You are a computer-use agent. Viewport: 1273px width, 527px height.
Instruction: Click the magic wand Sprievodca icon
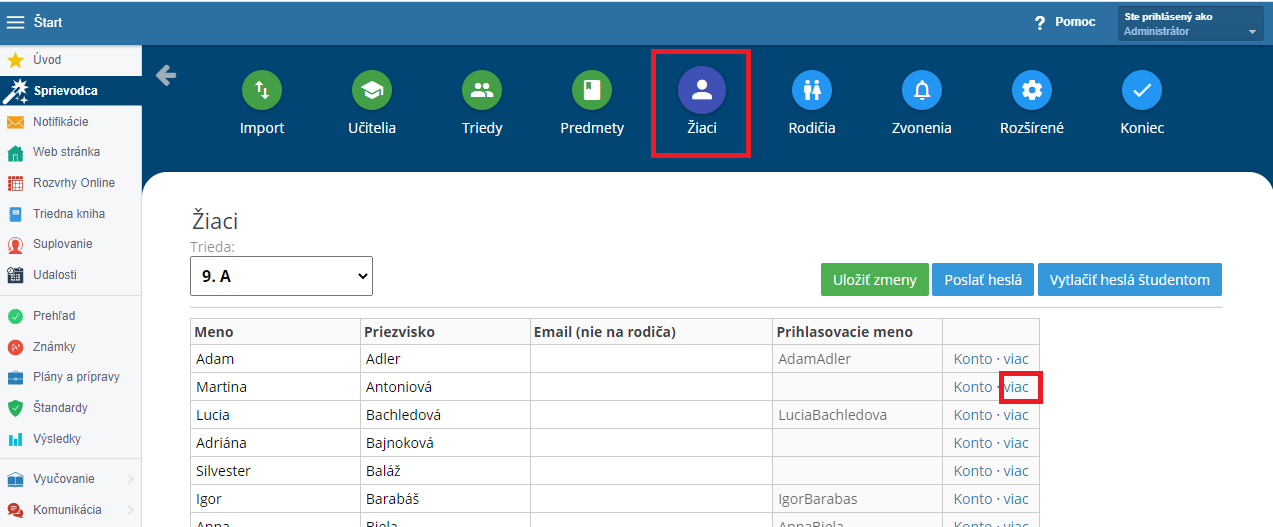tap(15, 91)
